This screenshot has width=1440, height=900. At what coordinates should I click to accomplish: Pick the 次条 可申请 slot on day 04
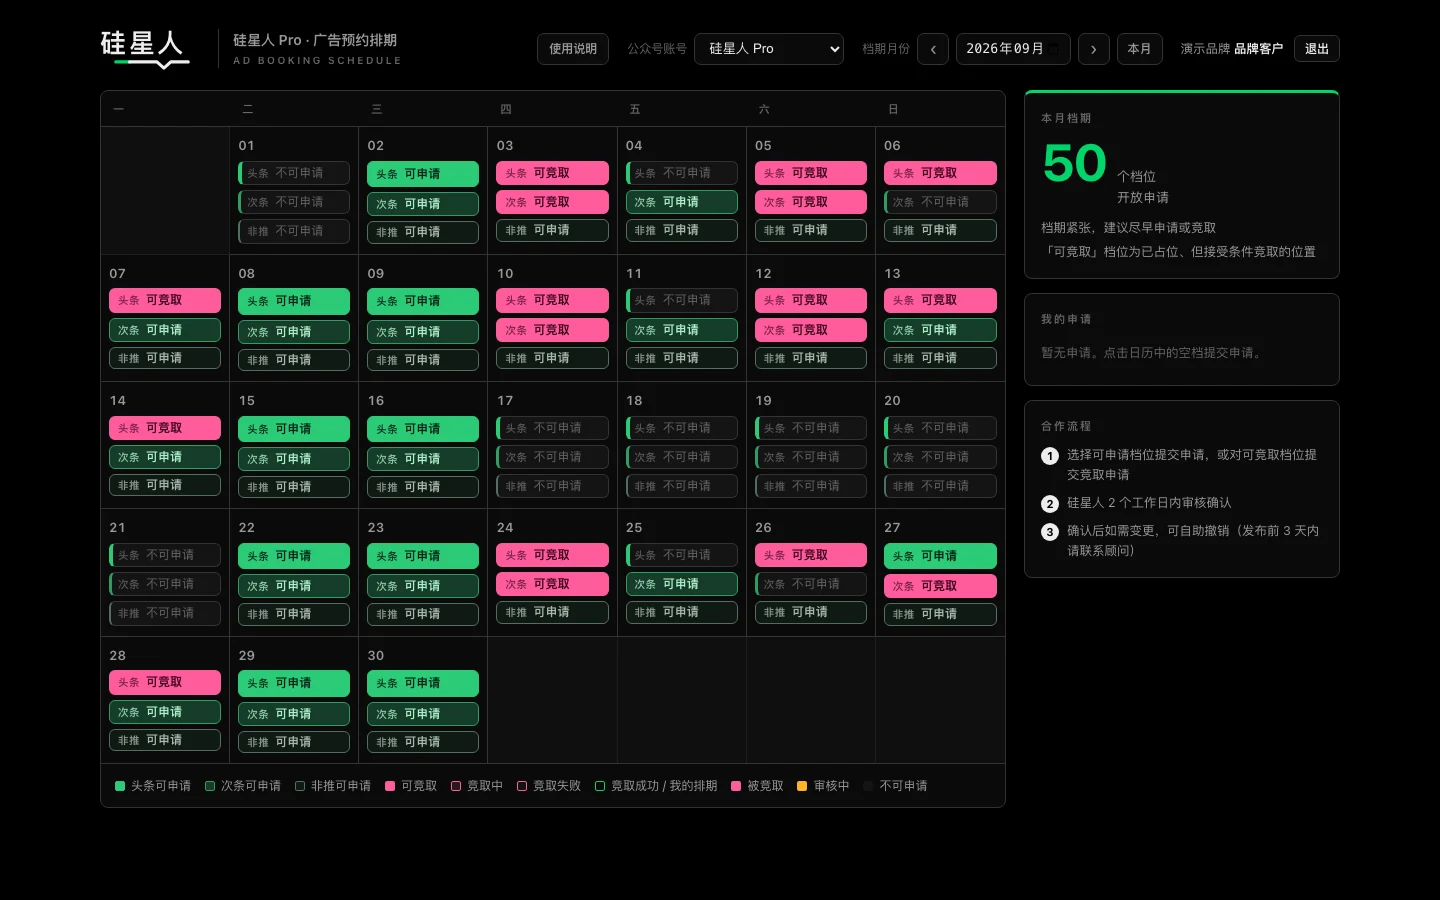pyautogui.click(x=682, y=202)
